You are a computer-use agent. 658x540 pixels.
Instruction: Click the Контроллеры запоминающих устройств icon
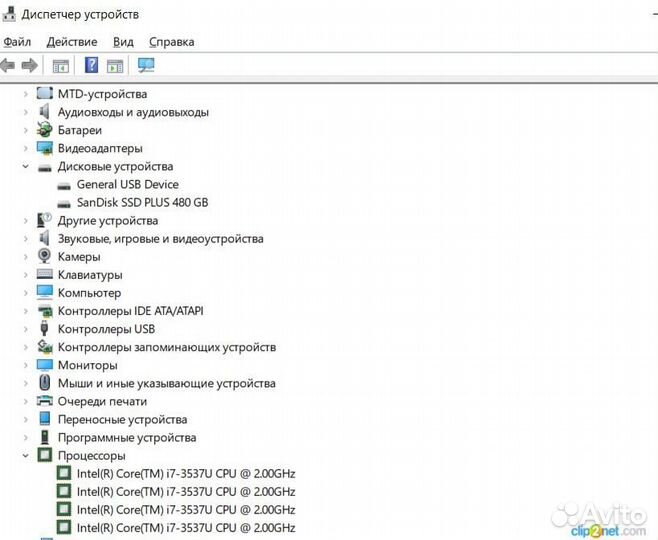pyautogui.click(x=45, y=347)
